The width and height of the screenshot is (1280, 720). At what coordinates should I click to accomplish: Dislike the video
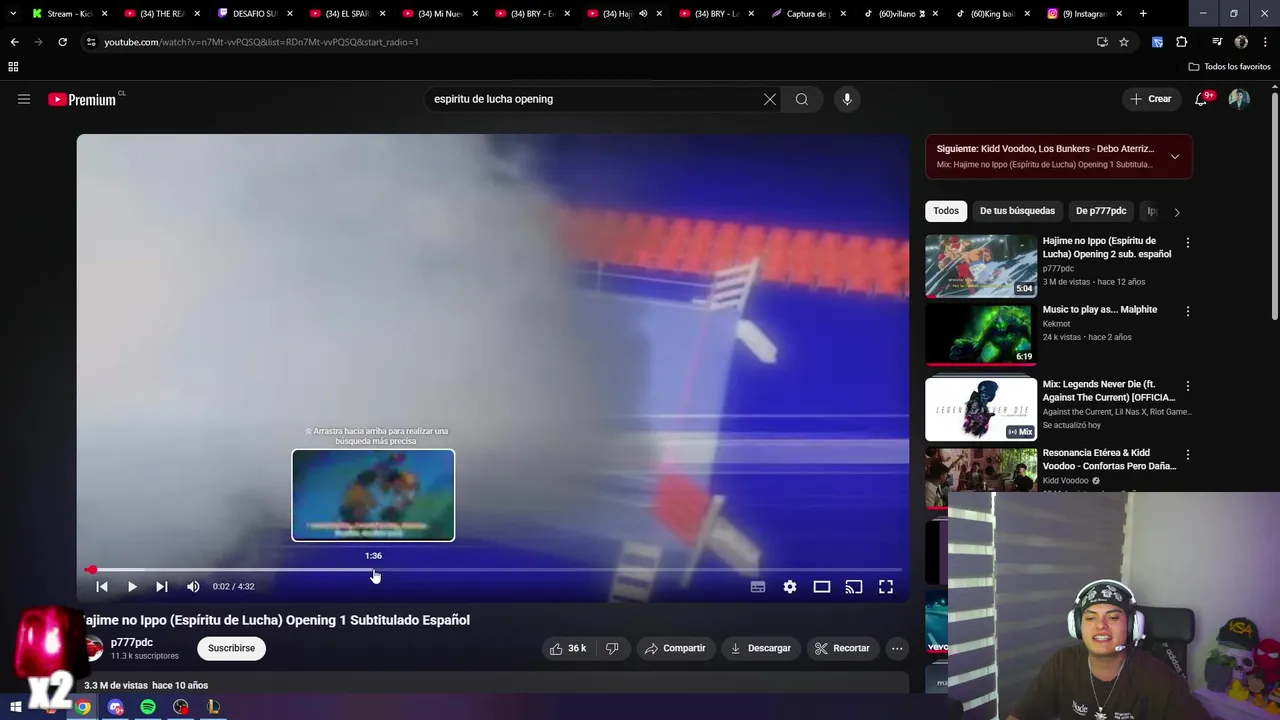point(612,648)
